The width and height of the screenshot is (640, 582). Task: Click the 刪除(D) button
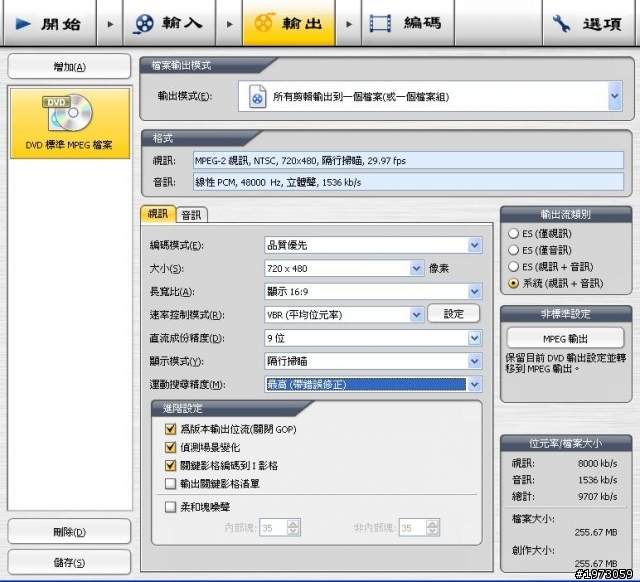[69, 531]
